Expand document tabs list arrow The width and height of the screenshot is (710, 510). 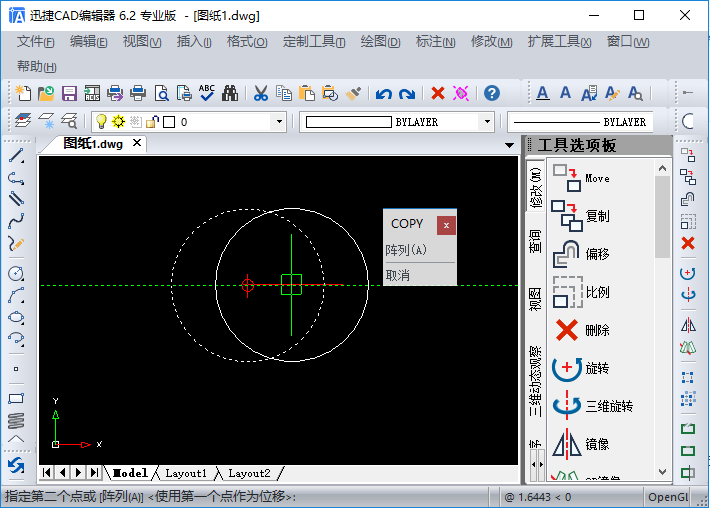[509, 145]
